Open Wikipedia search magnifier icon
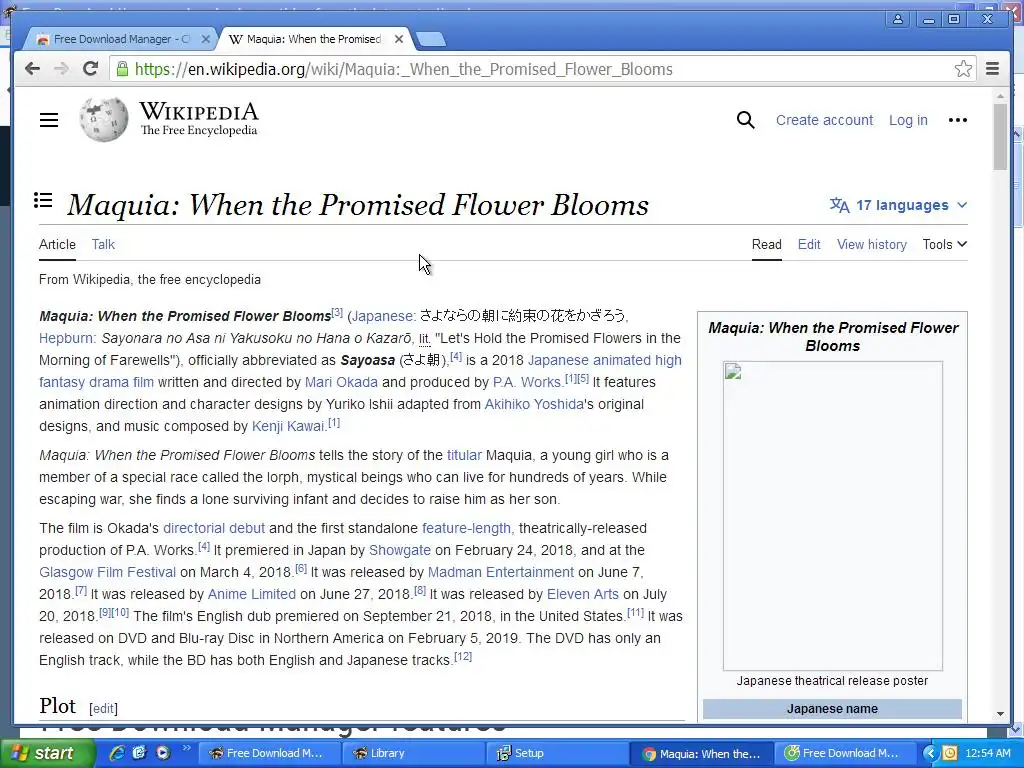The image size is (1024, 768). coord(745,120)
